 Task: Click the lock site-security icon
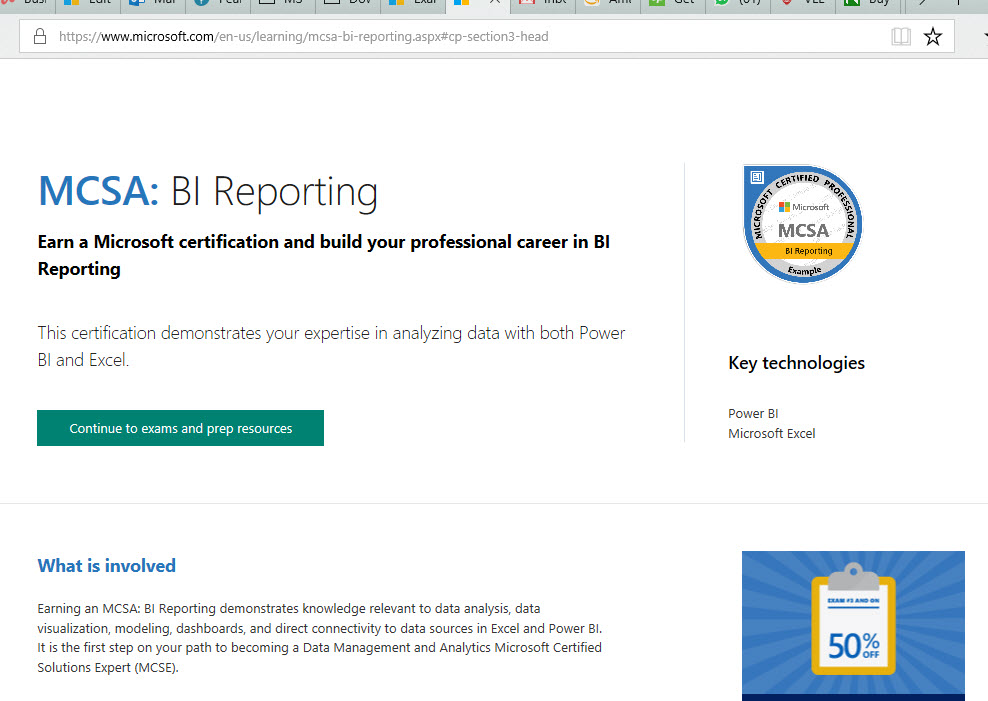[x=40, y=37]
